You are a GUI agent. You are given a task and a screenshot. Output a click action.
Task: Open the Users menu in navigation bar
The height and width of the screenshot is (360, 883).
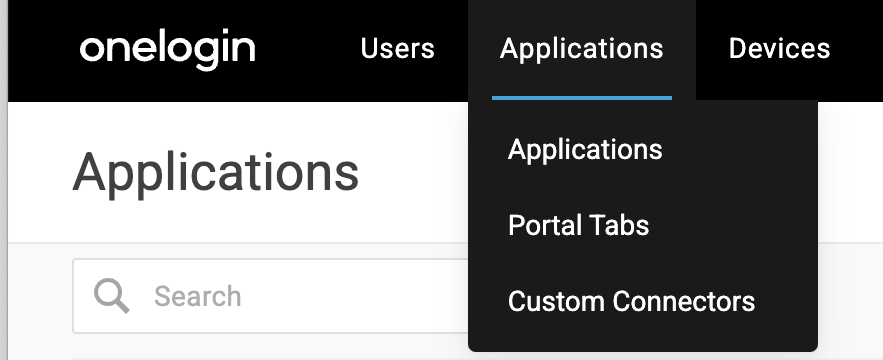click(x=398, y=49)
